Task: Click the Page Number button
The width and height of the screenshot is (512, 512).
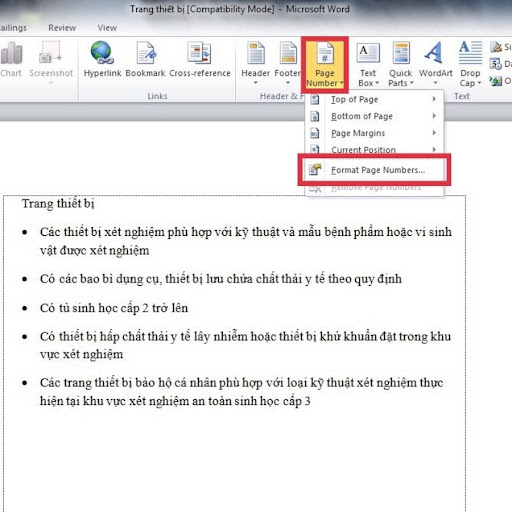Action: click(x=325, y=64)
